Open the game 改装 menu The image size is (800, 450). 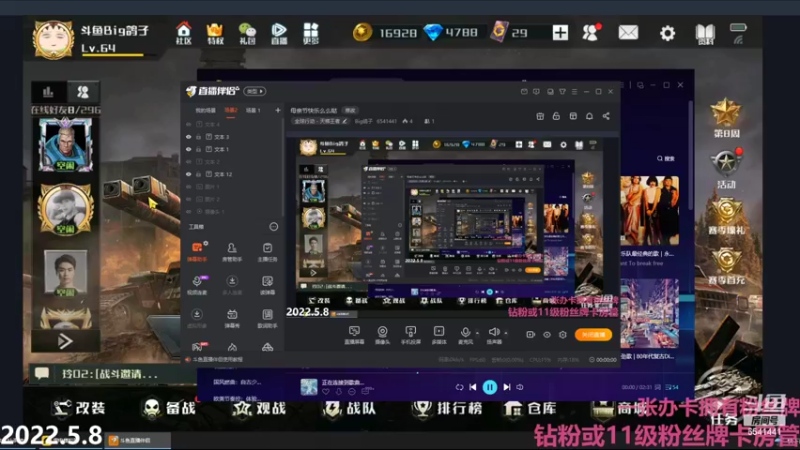[x=79, y=408]
